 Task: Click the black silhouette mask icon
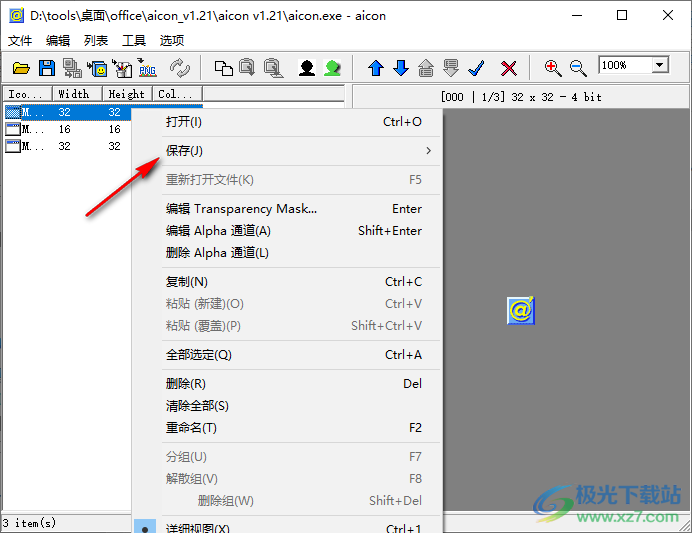[x=307, y=68]
